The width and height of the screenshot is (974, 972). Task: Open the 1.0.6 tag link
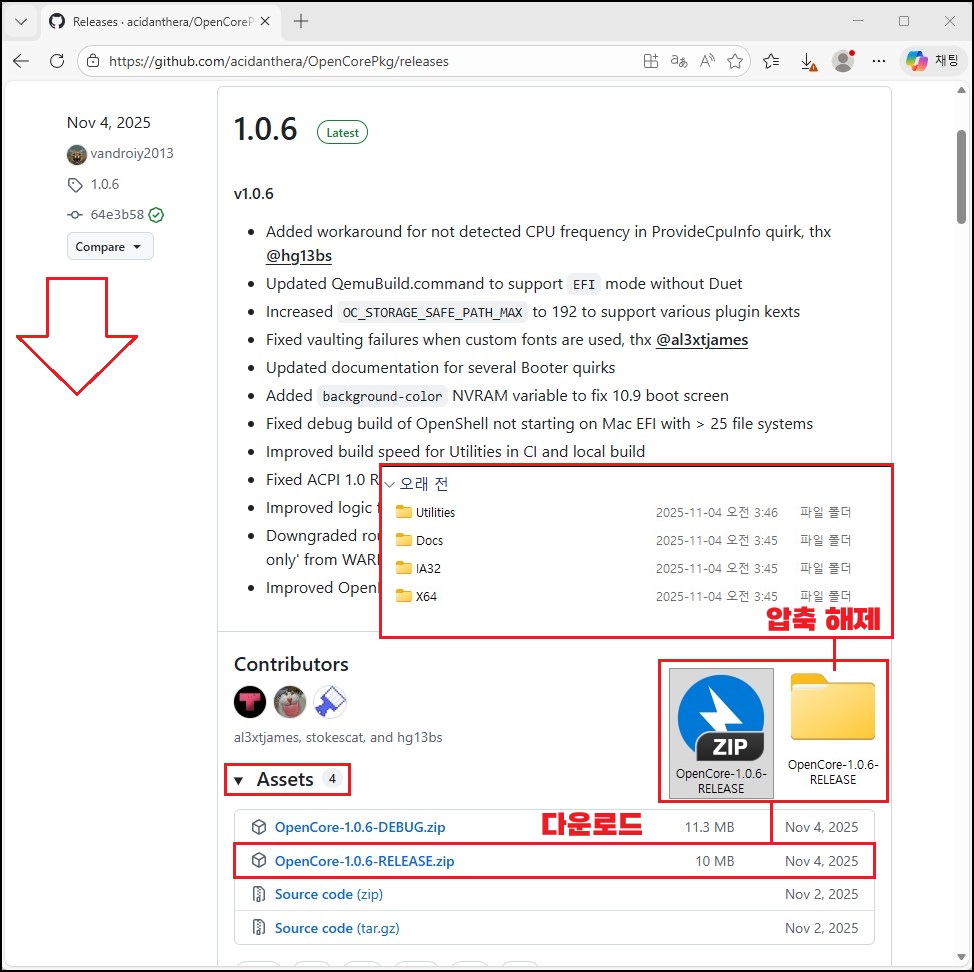(104, 184)
